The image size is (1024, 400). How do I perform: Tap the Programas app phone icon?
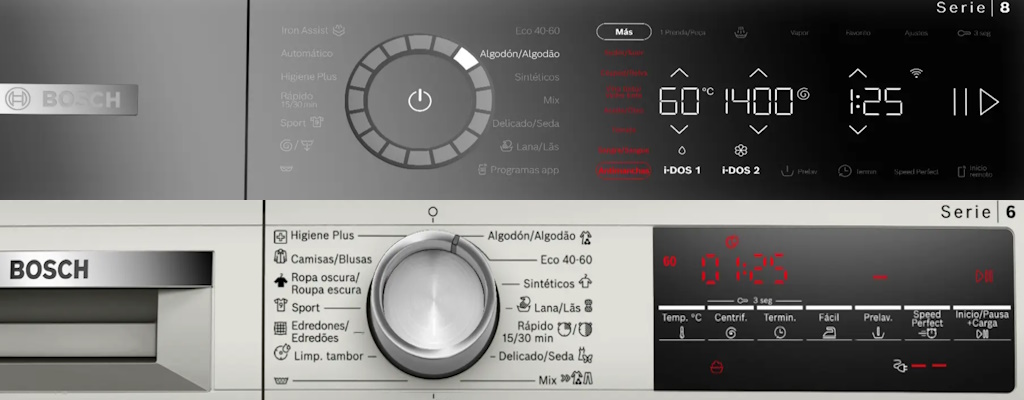coord(483,169)
